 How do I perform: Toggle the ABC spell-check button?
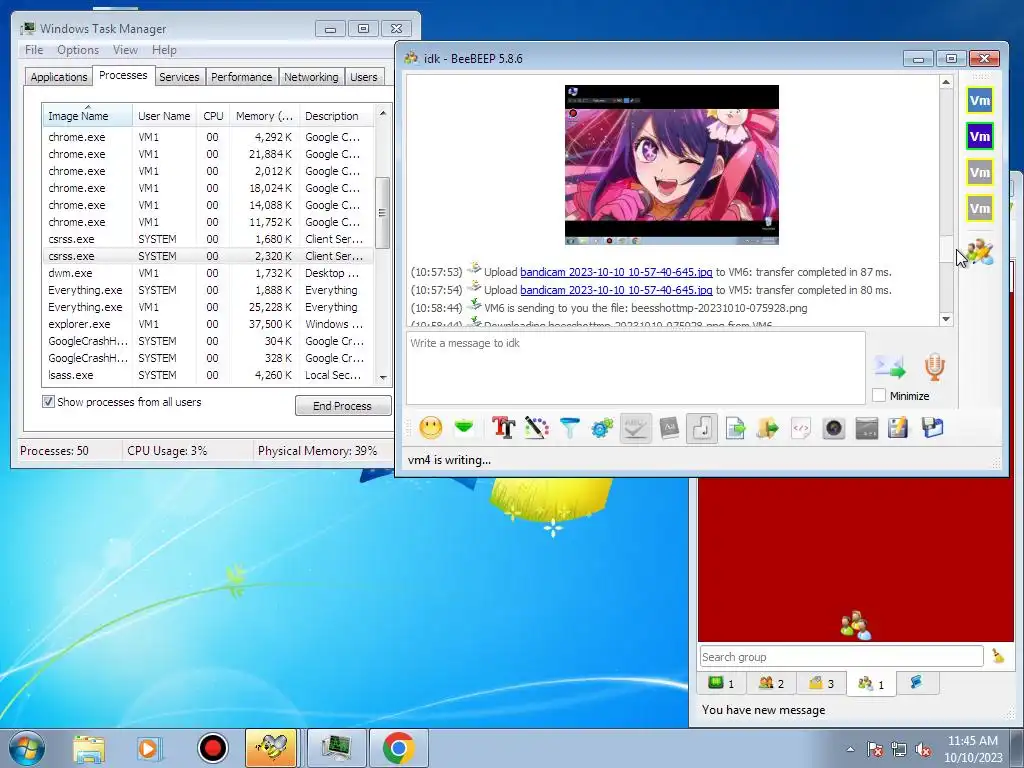(x=635, y=428)
